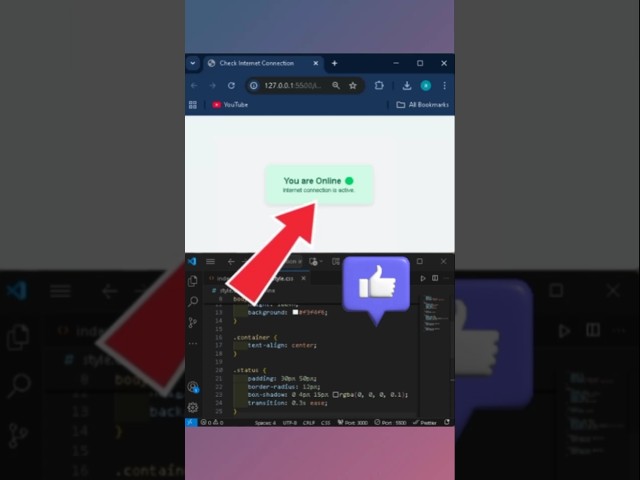Click the Port 3000 status item
Screen dimensions: 640x480
point(353,422)
